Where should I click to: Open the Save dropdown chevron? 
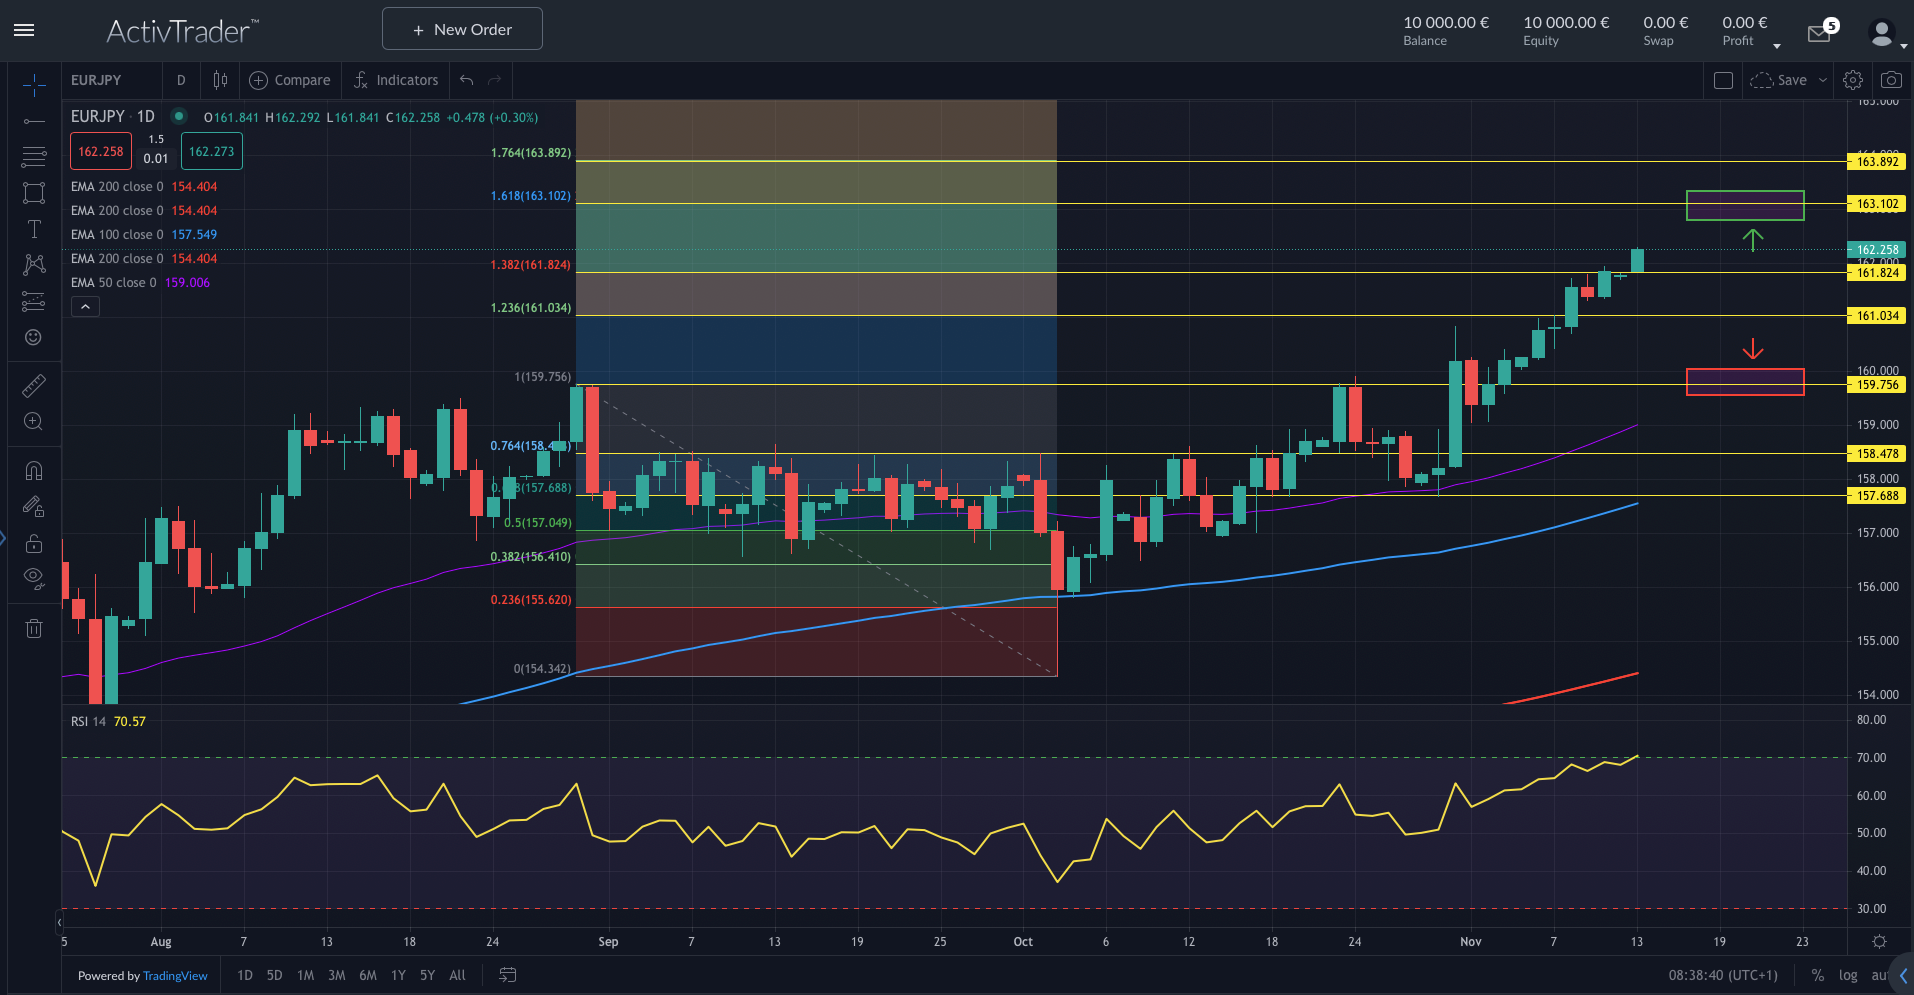click(x=1822, y=80)
